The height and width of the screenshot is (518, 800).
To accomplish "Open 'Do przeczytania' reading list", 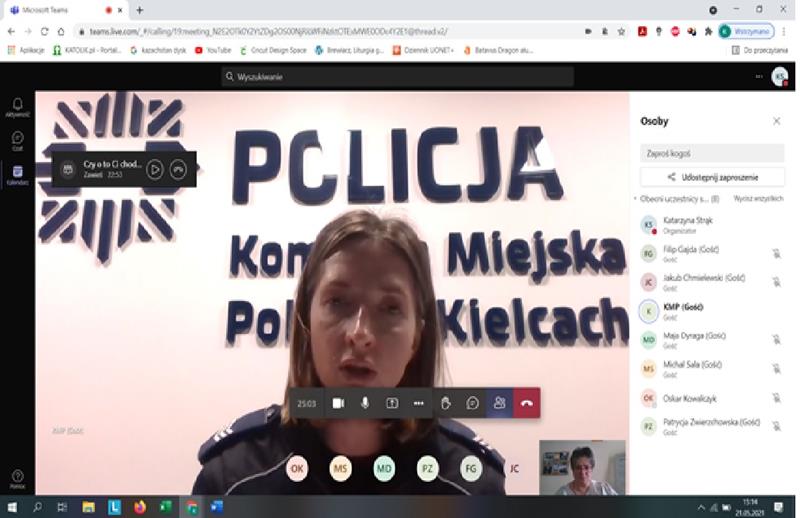I will pyautogui.click(x=760, y=50).
